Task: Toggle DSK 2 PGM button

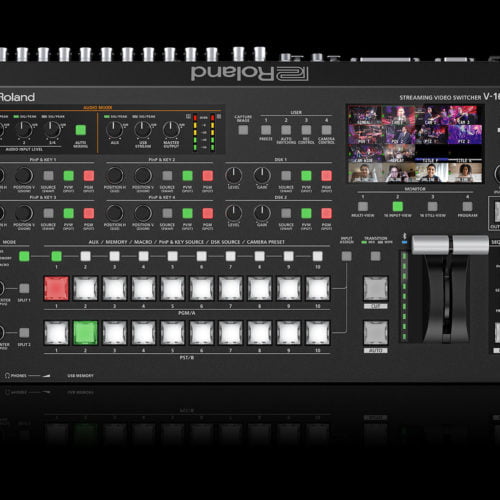Action: (x=327, y=213)
